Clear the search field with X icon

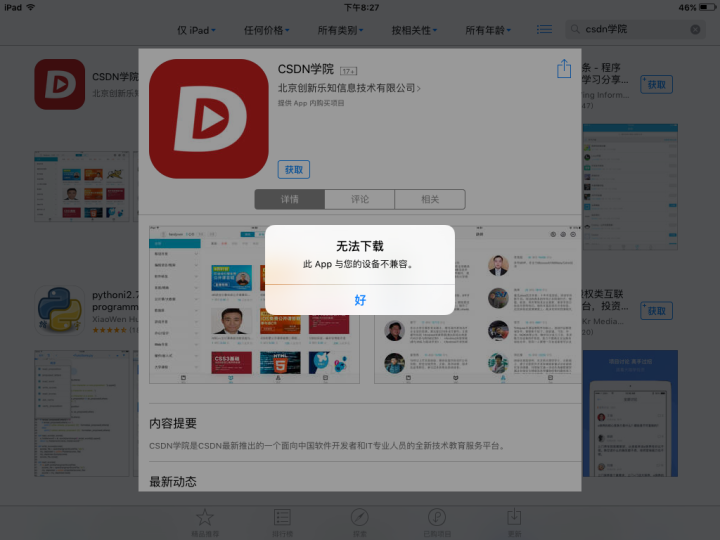[695, 29]
